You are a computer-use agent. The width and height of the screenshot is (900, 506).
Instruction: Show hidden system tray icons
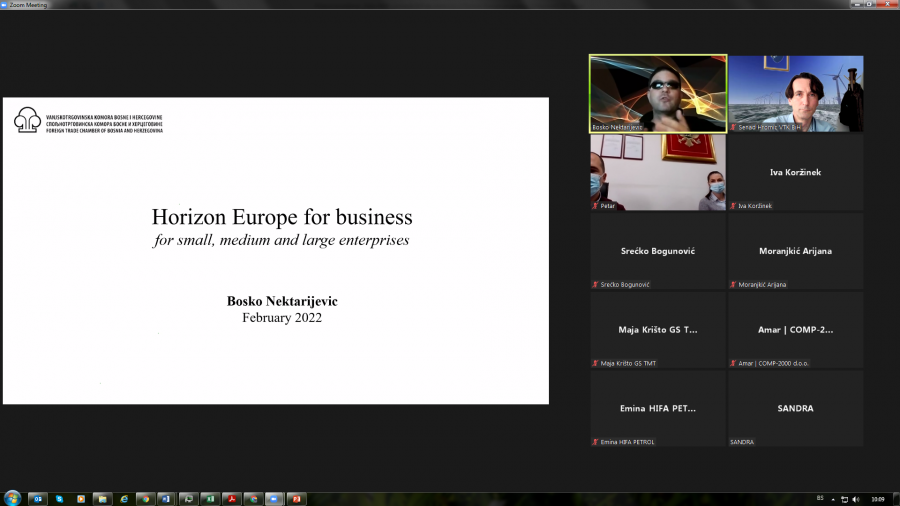pyautogui.click(x=833, y=499)
